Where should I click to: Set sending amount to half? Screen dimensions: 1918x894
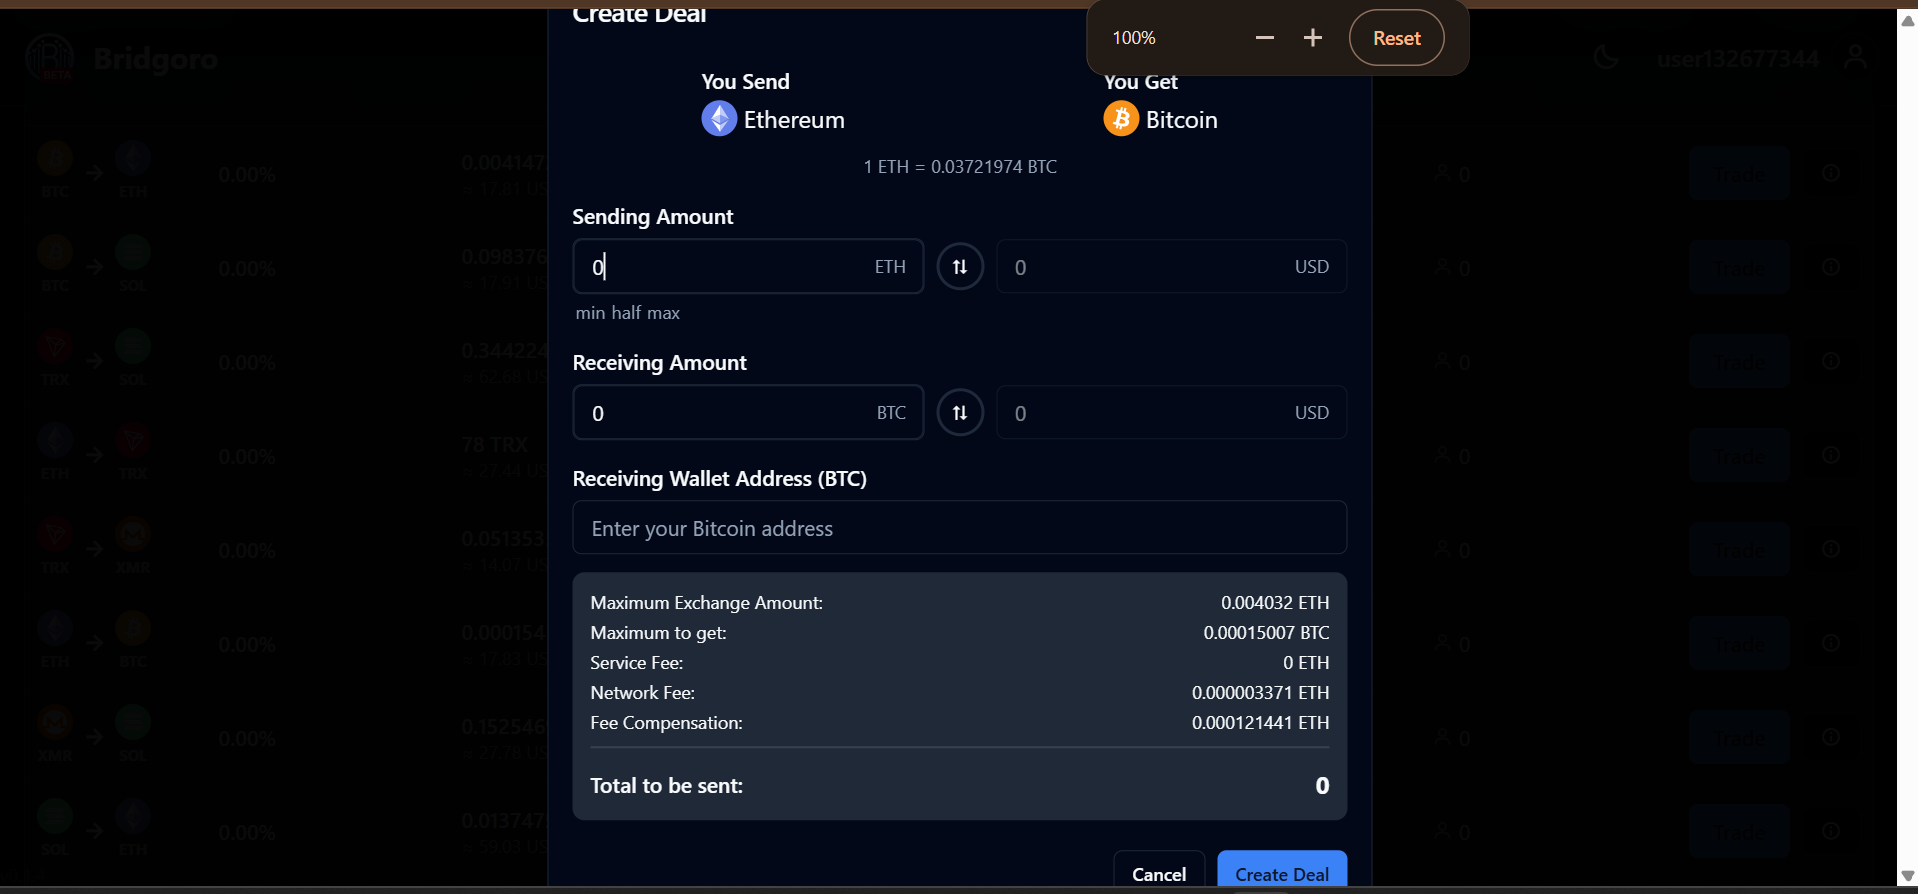tap(626, 313)
